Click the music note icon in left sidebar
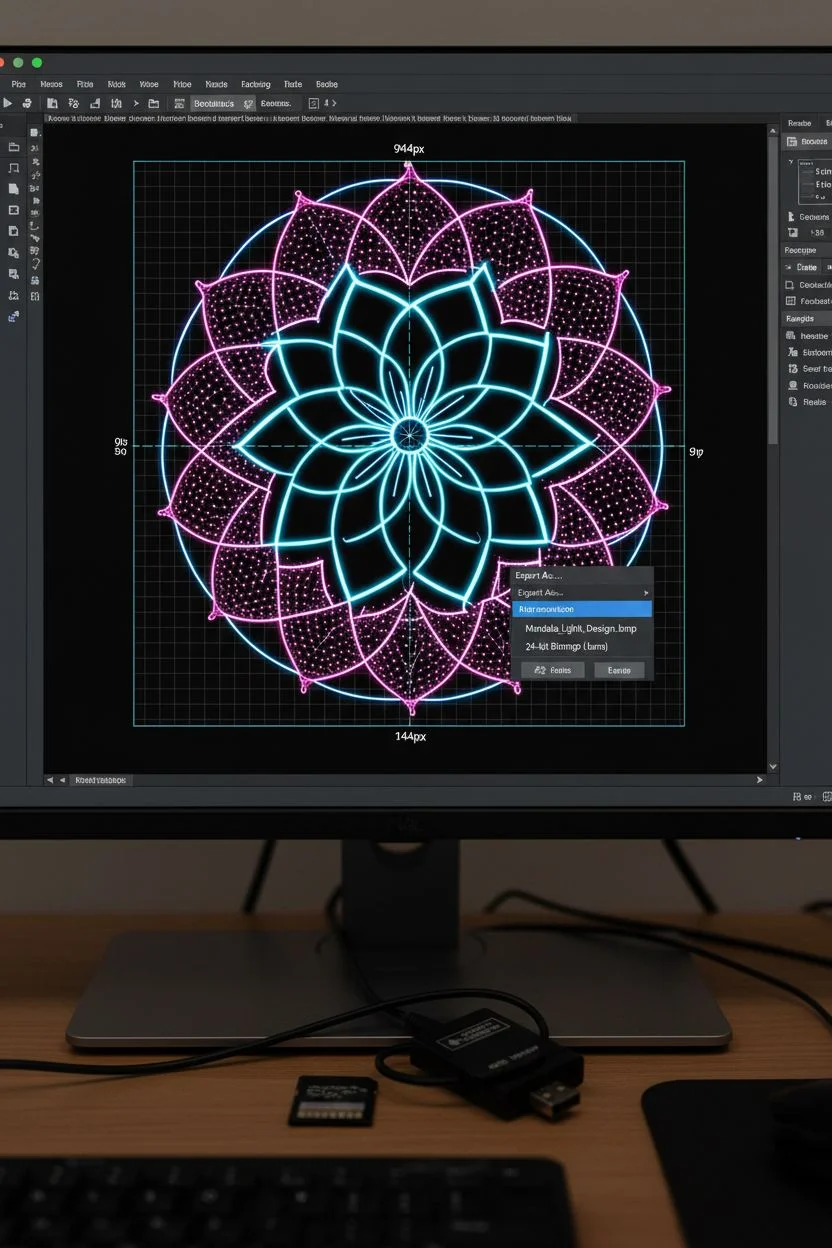The height and width of the screenshot is (1248, 832). coord(14,168)
